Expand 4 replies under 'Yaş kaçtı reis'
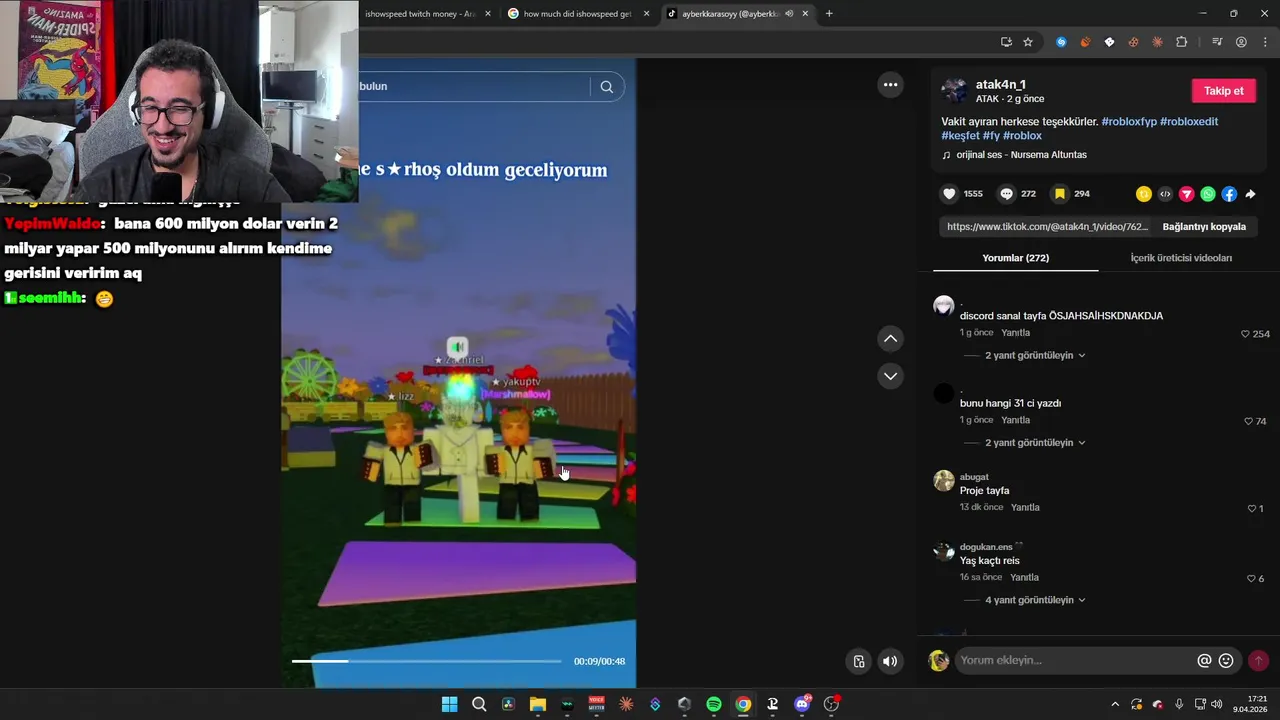This screenshot has height=720, width=1280. [x=1035, y=600]
